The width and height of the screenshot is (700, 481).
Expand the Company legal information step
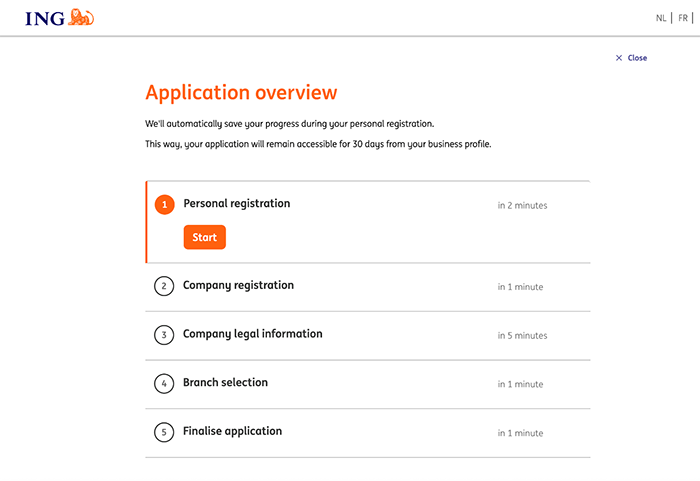pos(252,334)
